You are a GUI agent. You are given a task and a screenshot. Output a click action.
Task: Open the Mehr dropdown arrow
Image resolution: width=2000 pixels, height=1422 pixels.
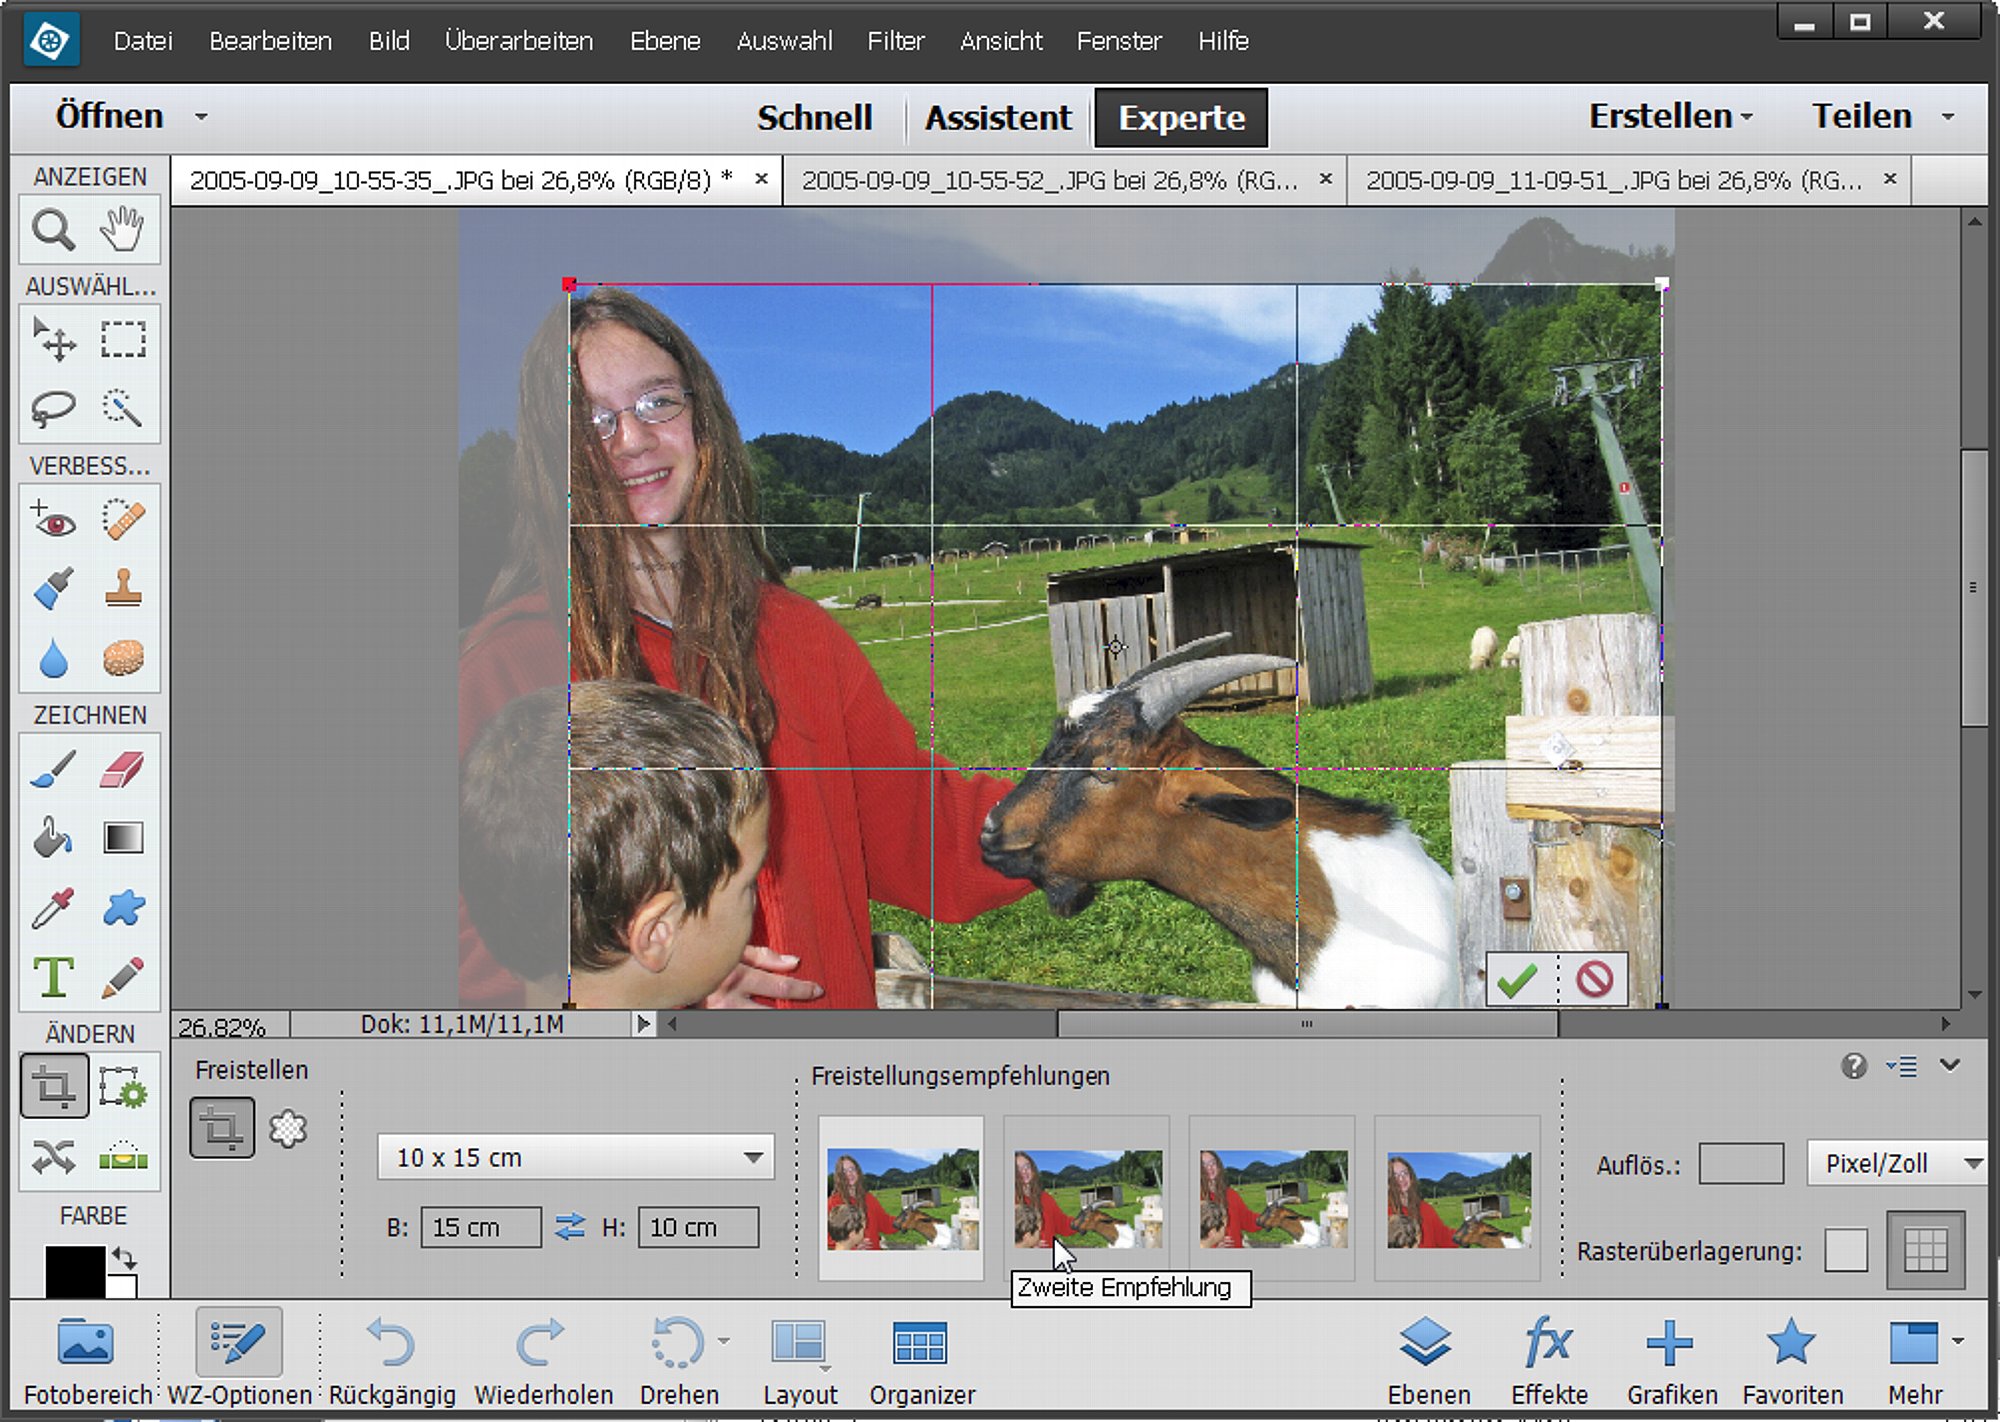1957,1340
